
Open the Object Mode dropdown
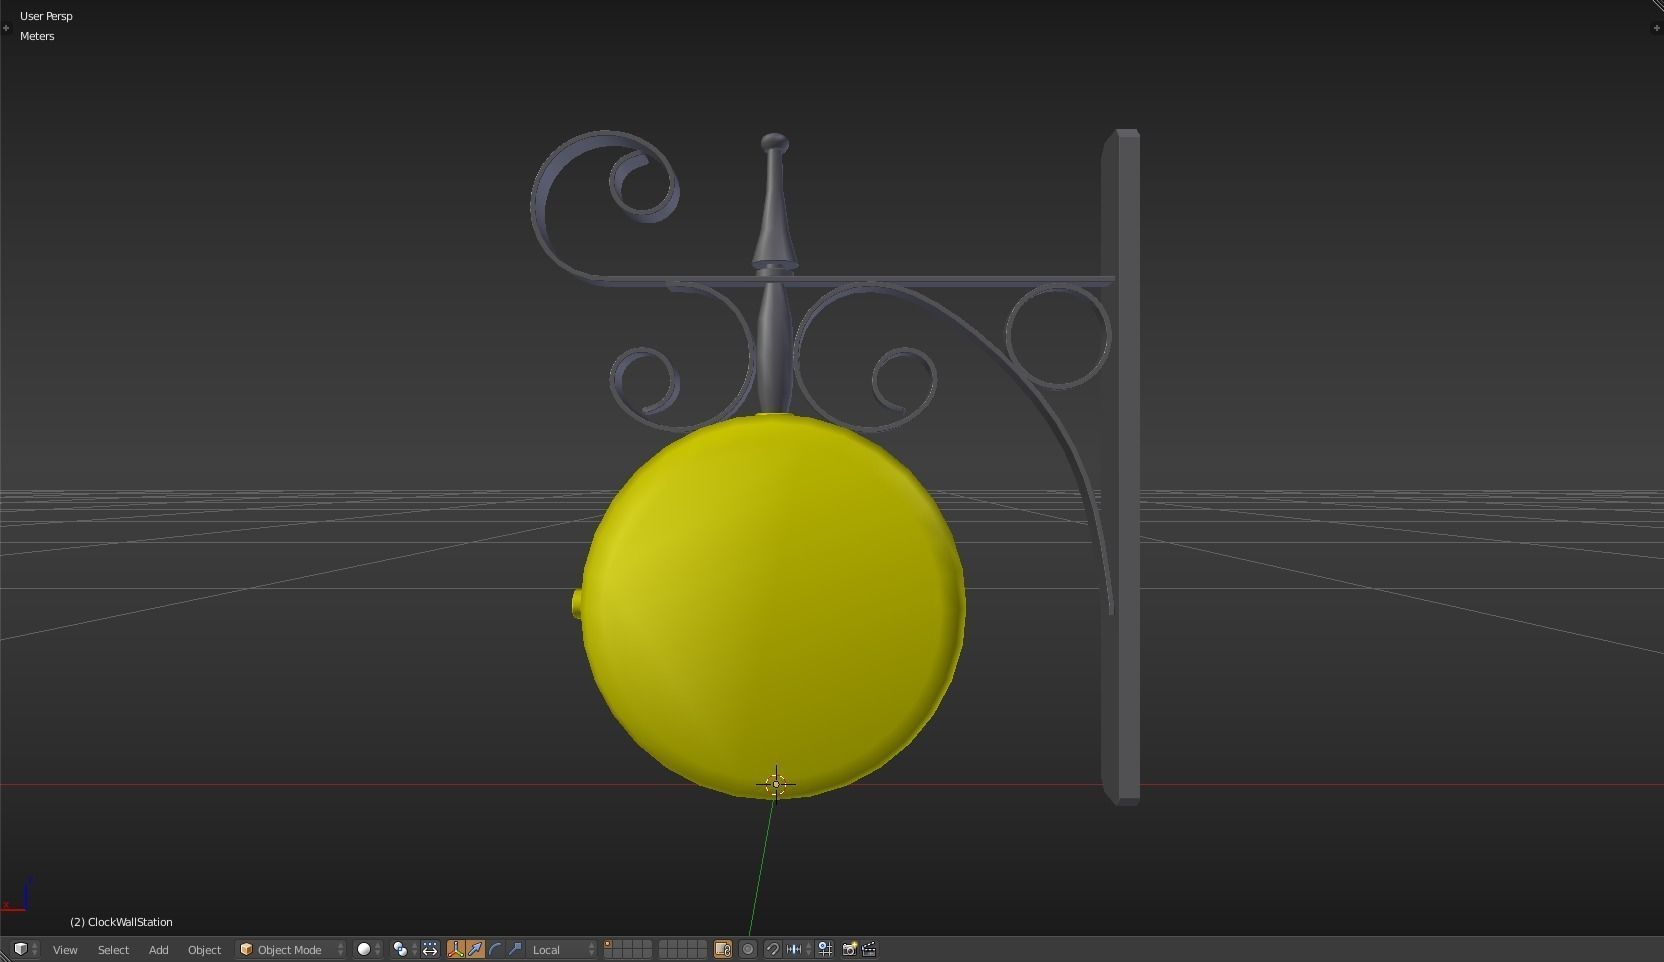(291, 949)
